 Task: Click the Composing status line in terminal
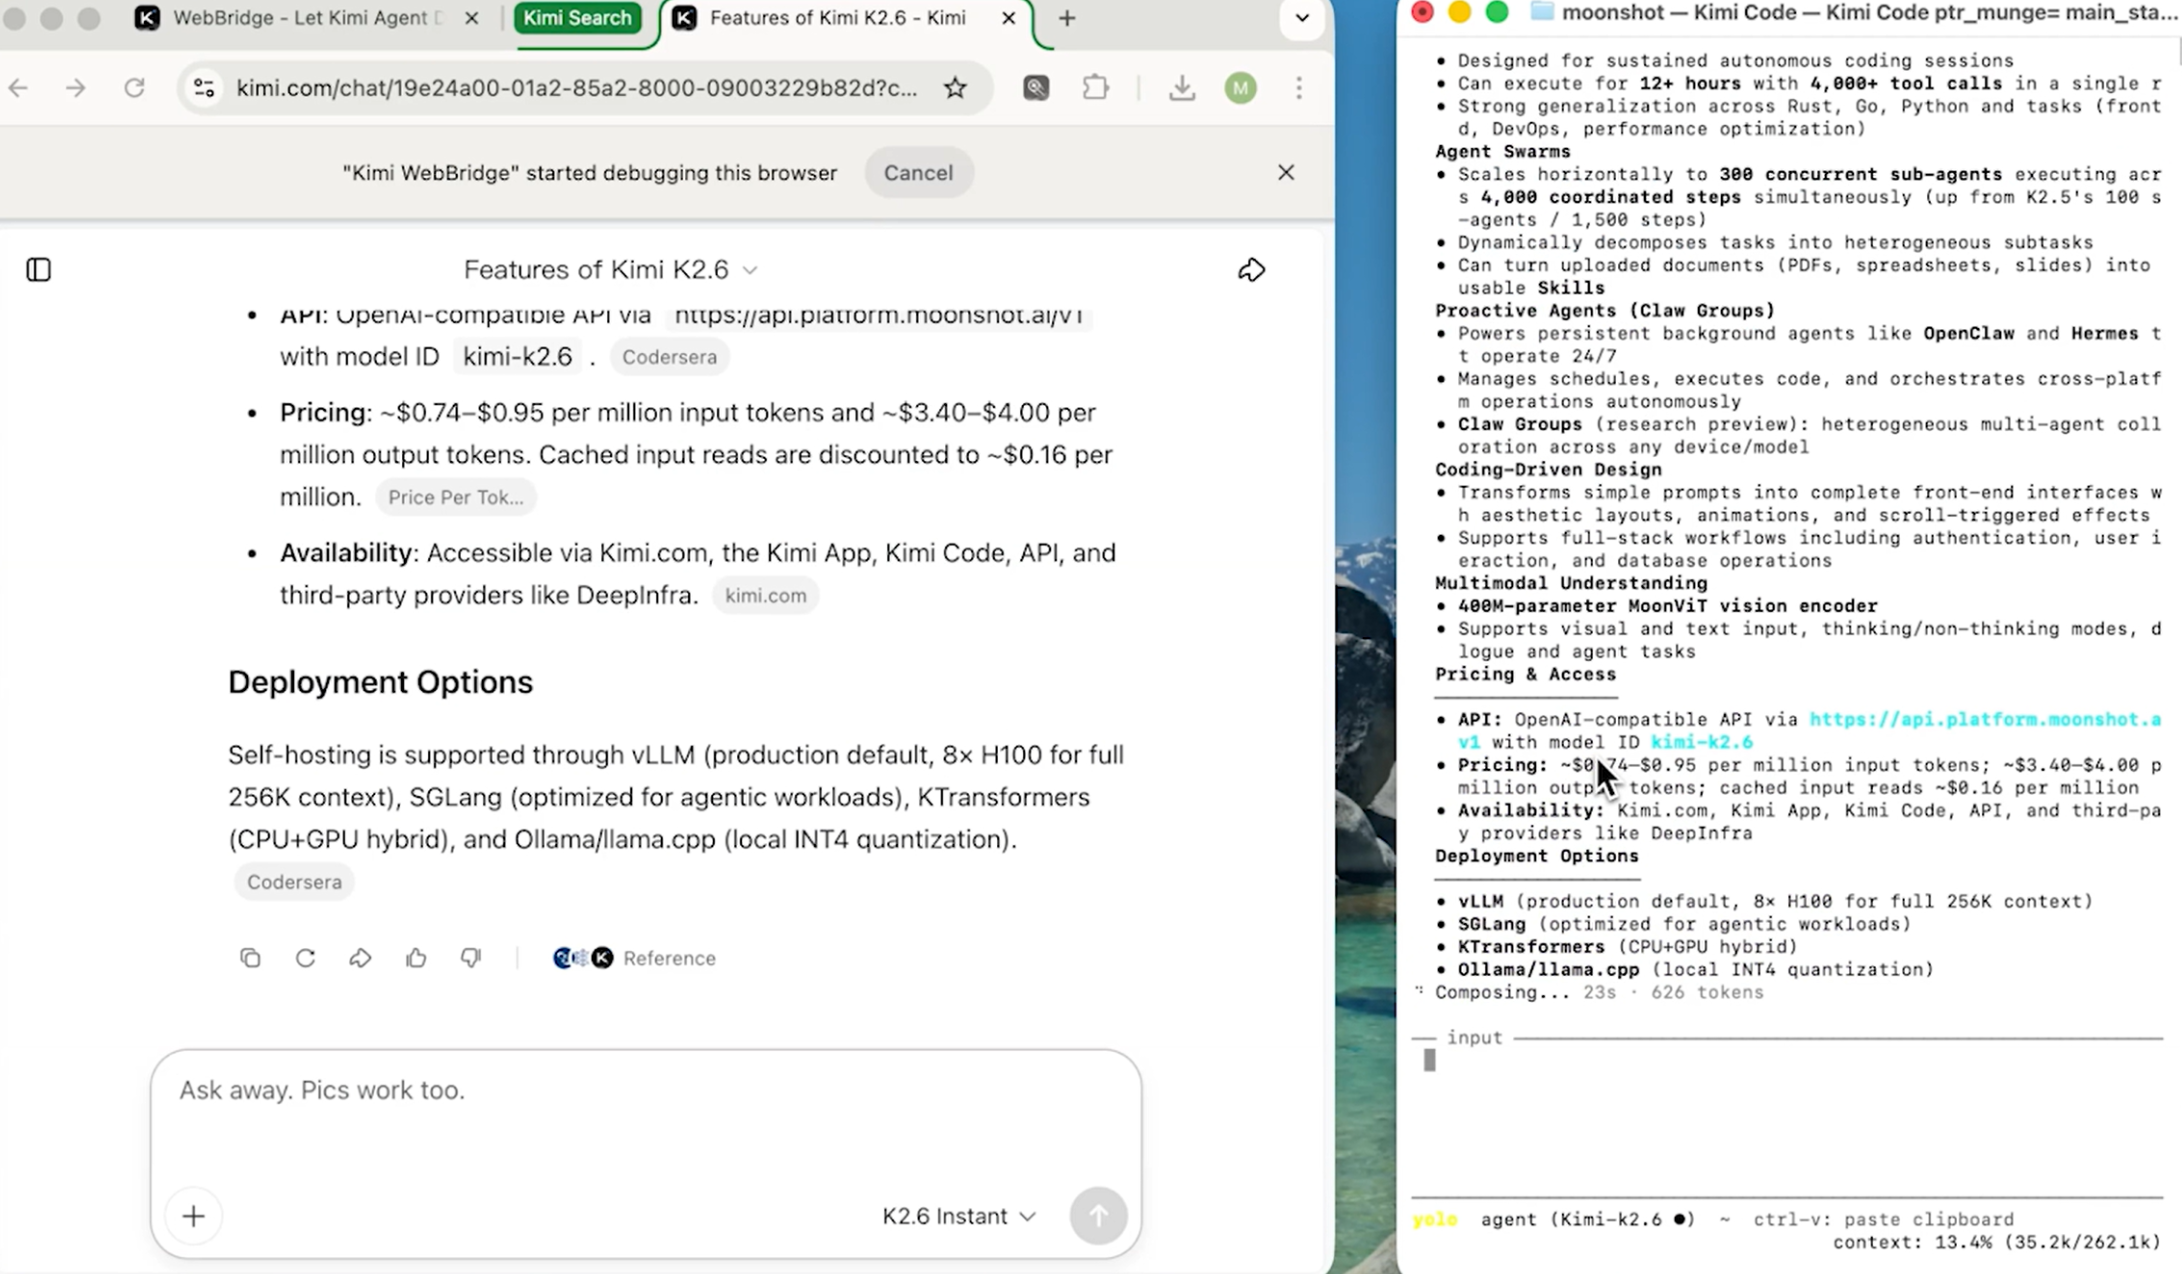tap(1598, 993)
